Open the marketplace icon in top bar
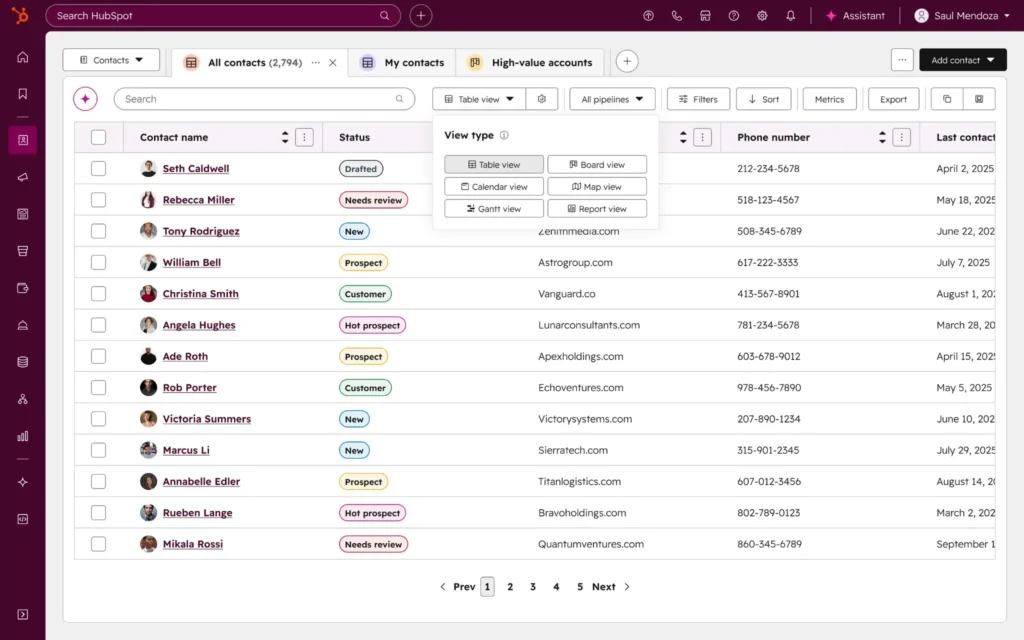Screen dimensions: 1024x640 click(x=705, y=16)
